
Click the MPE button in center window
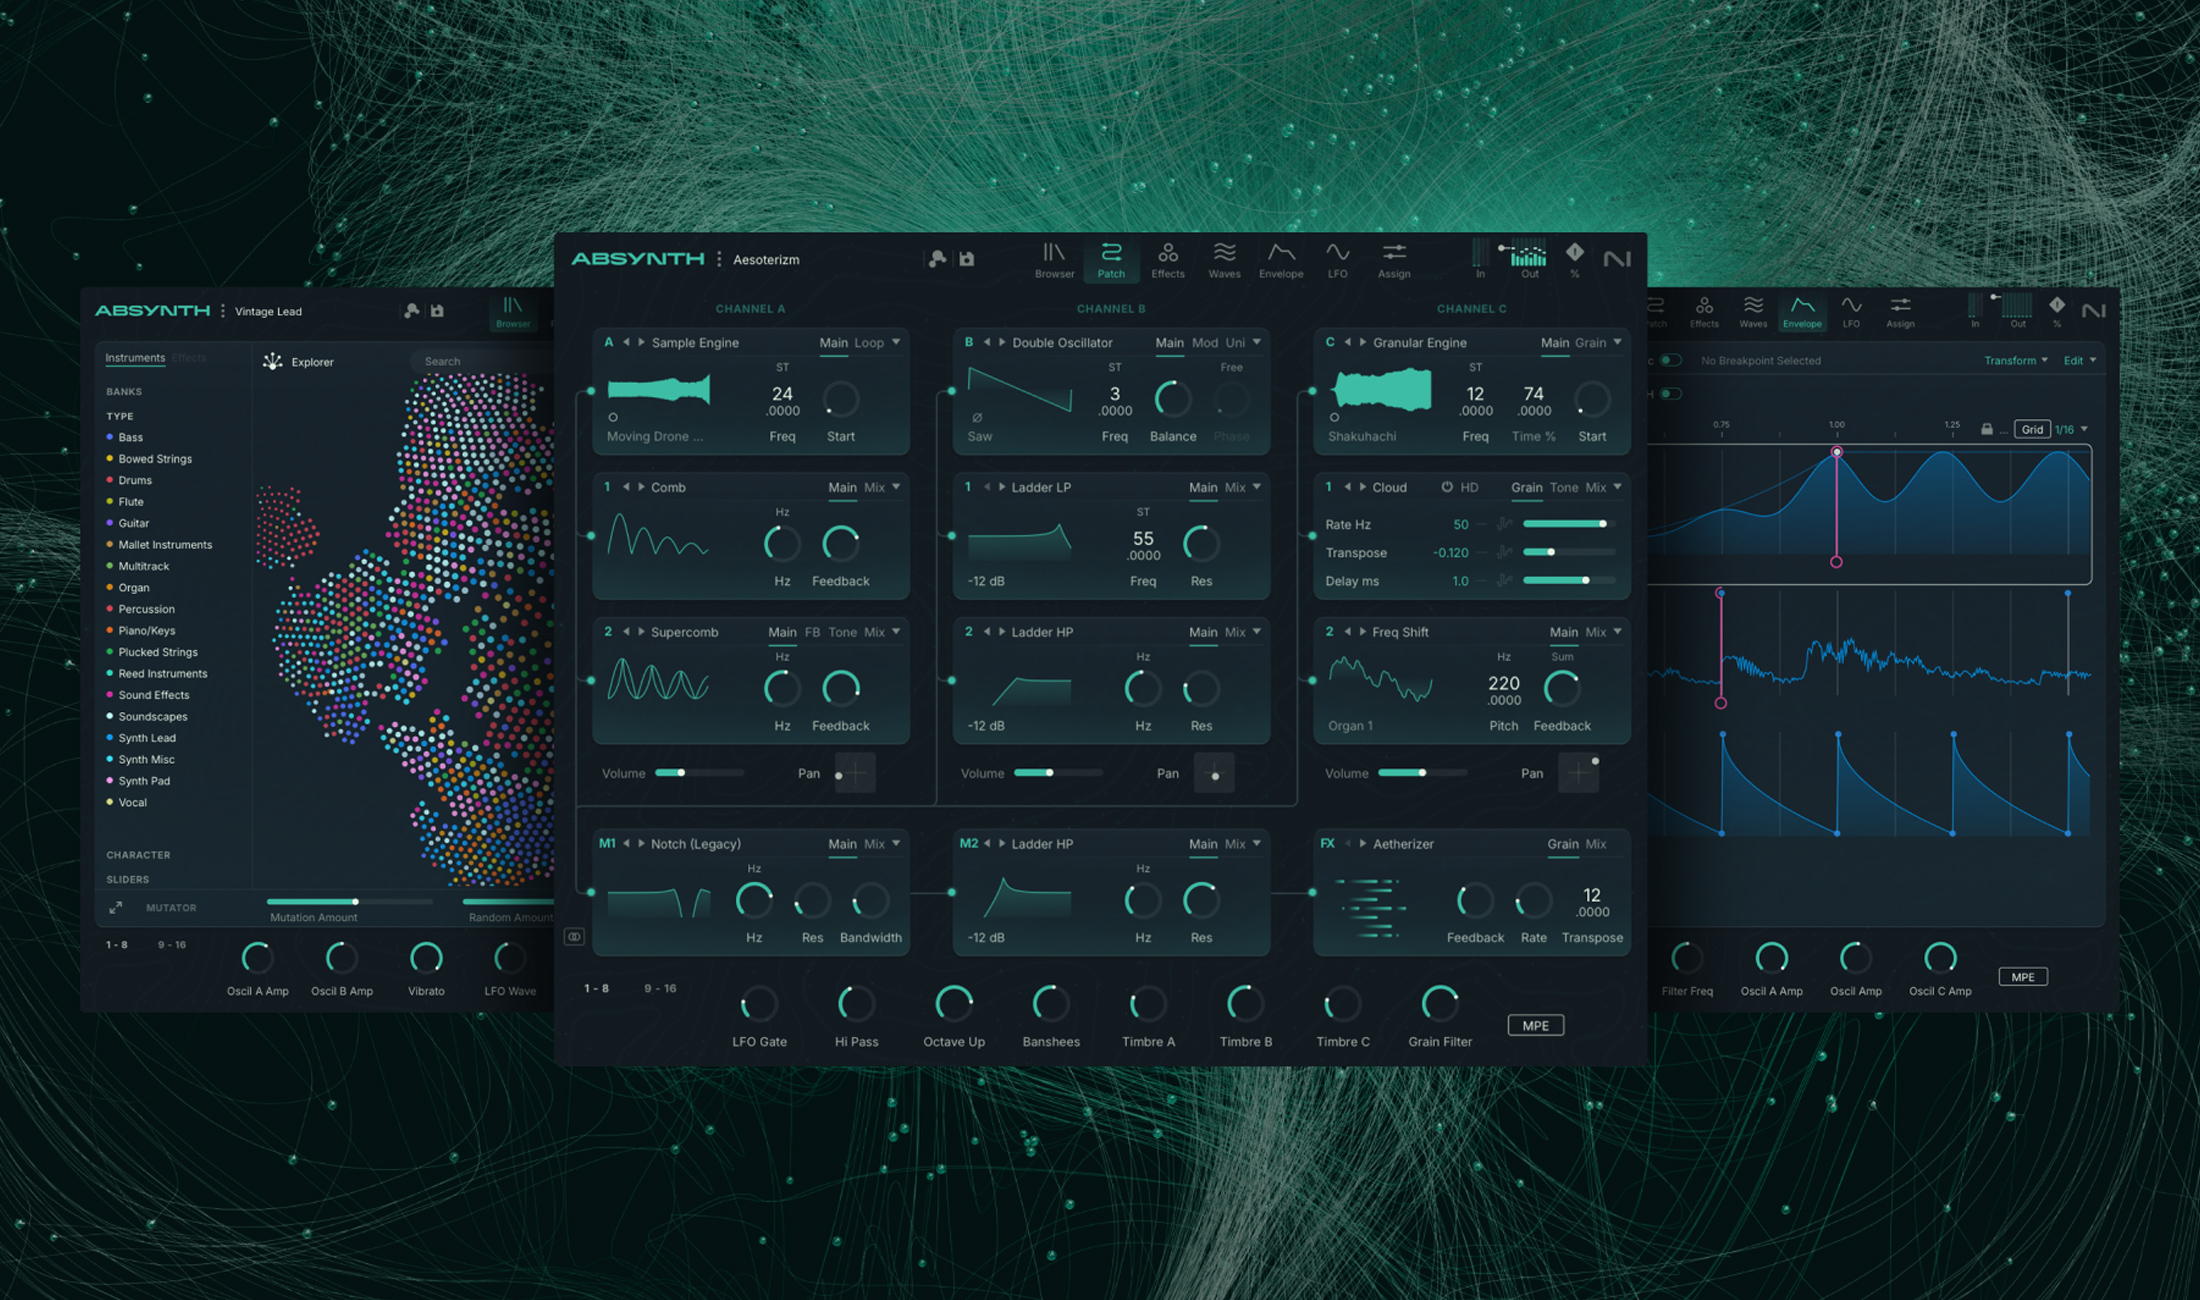coord(1535,1025)
